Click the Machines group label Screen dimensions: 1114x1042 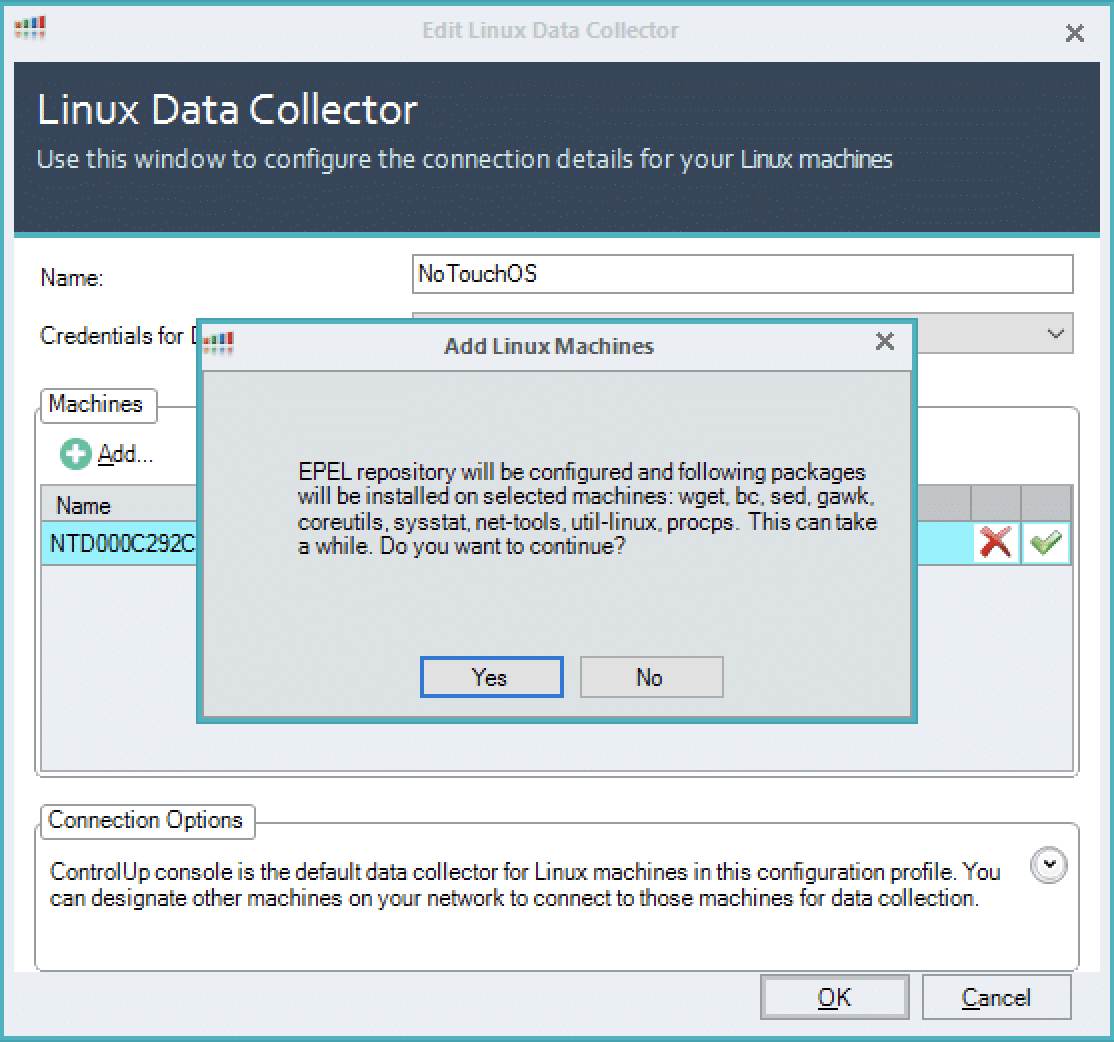pyautogui.click(x=96, y=404)
